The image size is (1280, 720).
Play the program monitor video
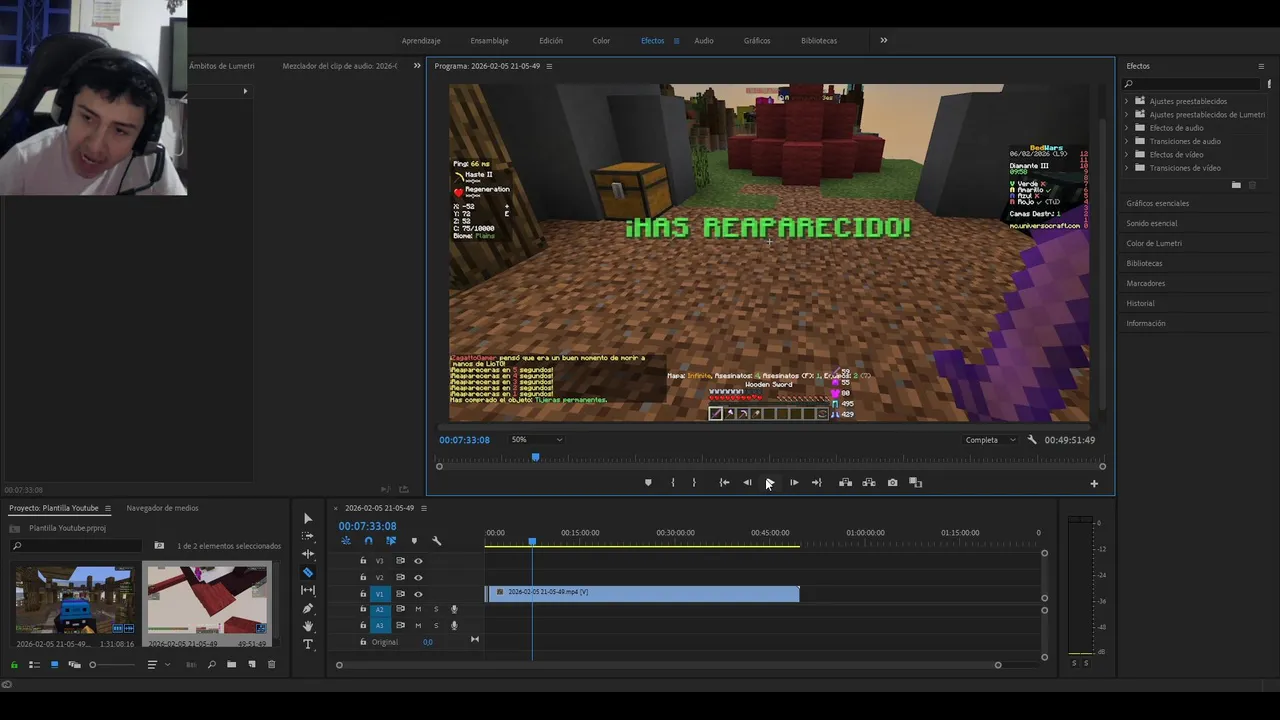click(769, 483)
